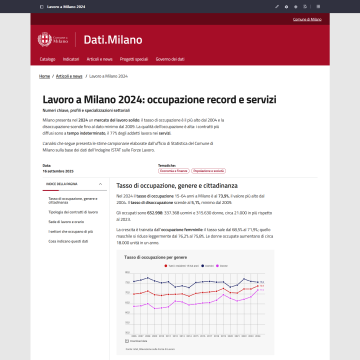Select the Popolazione e società topic tag
This screenshot has height=360, width=360.
(209, 171)
